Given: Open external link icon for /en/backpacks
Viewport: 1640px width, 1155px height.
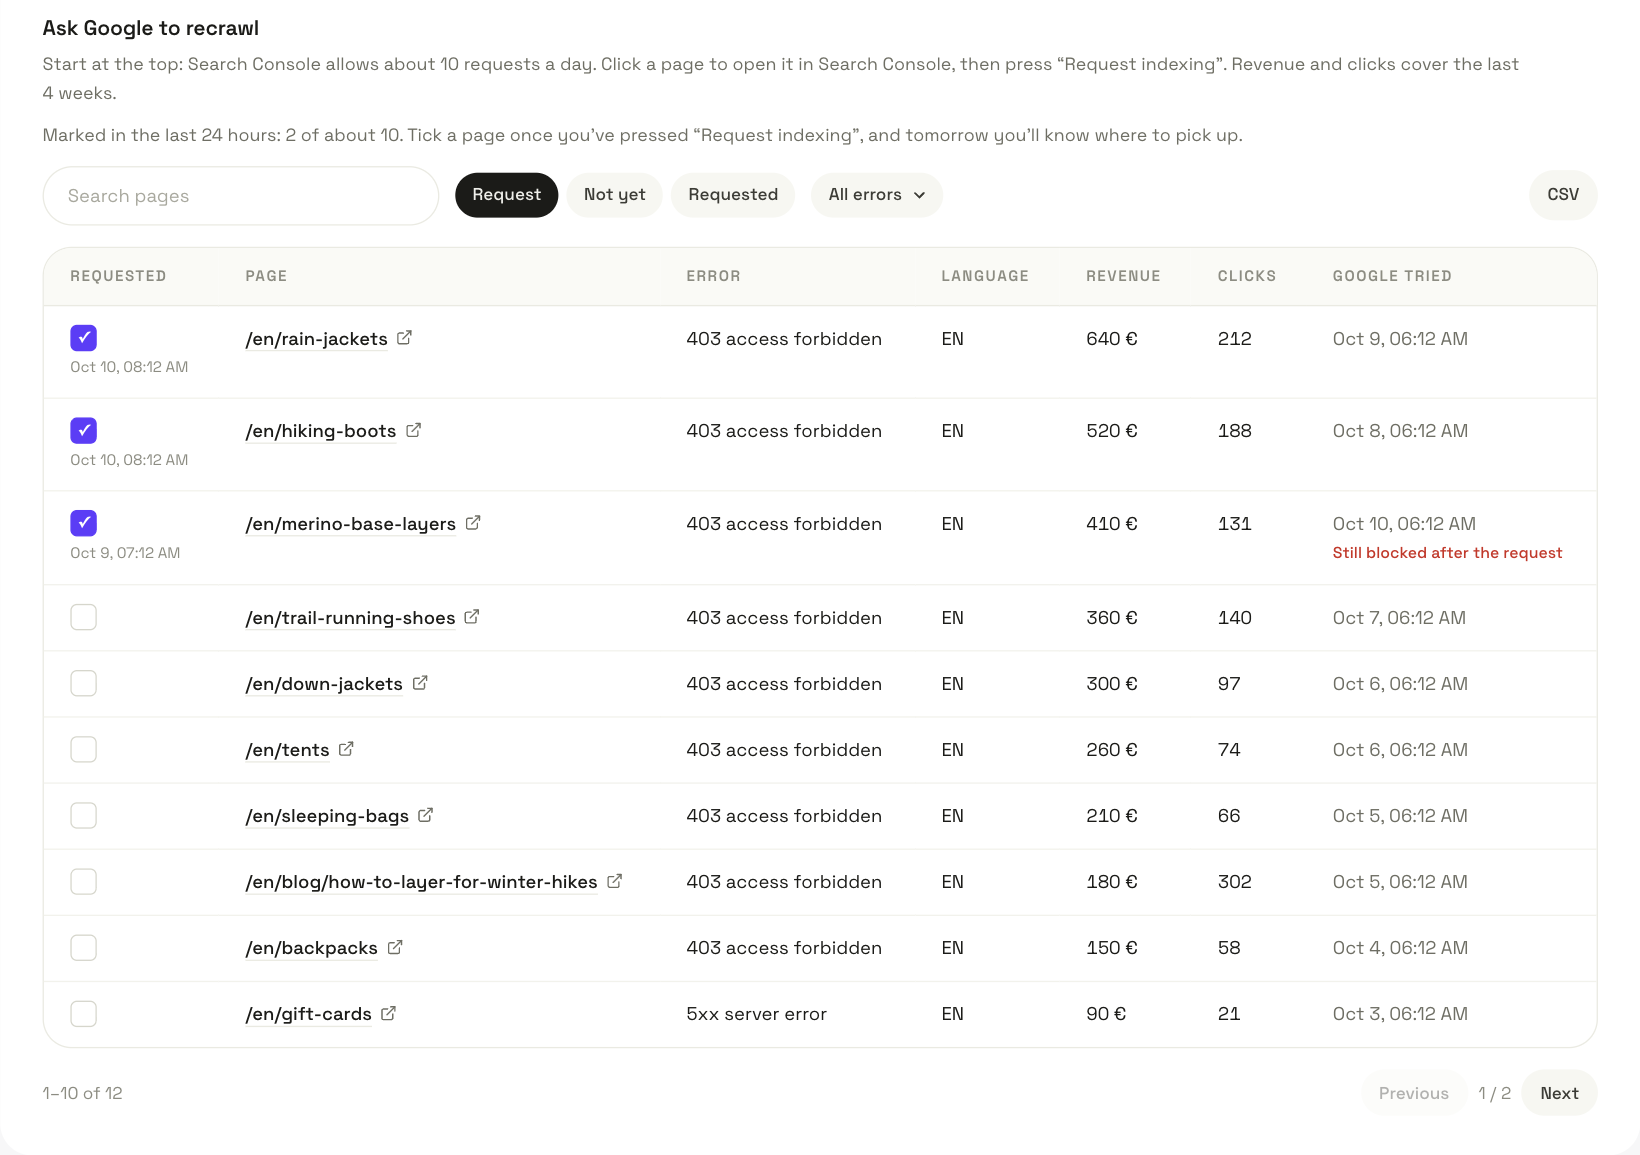Looking at the screenshot, I should 395,947.
